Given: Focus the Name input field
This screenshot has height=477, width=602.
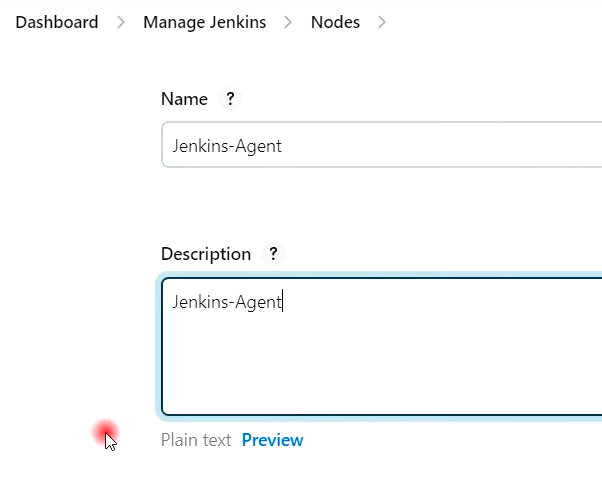Looking at the screenshot, I should tap(380, 146).
